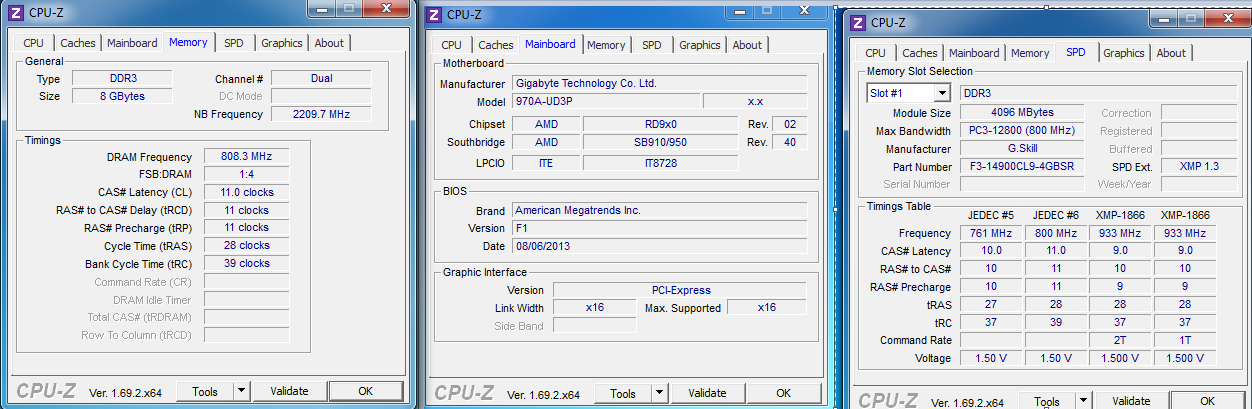Open the Memory tab in the Mainboard window
Screen dimensions: 1252x409
tap(606, 45)
